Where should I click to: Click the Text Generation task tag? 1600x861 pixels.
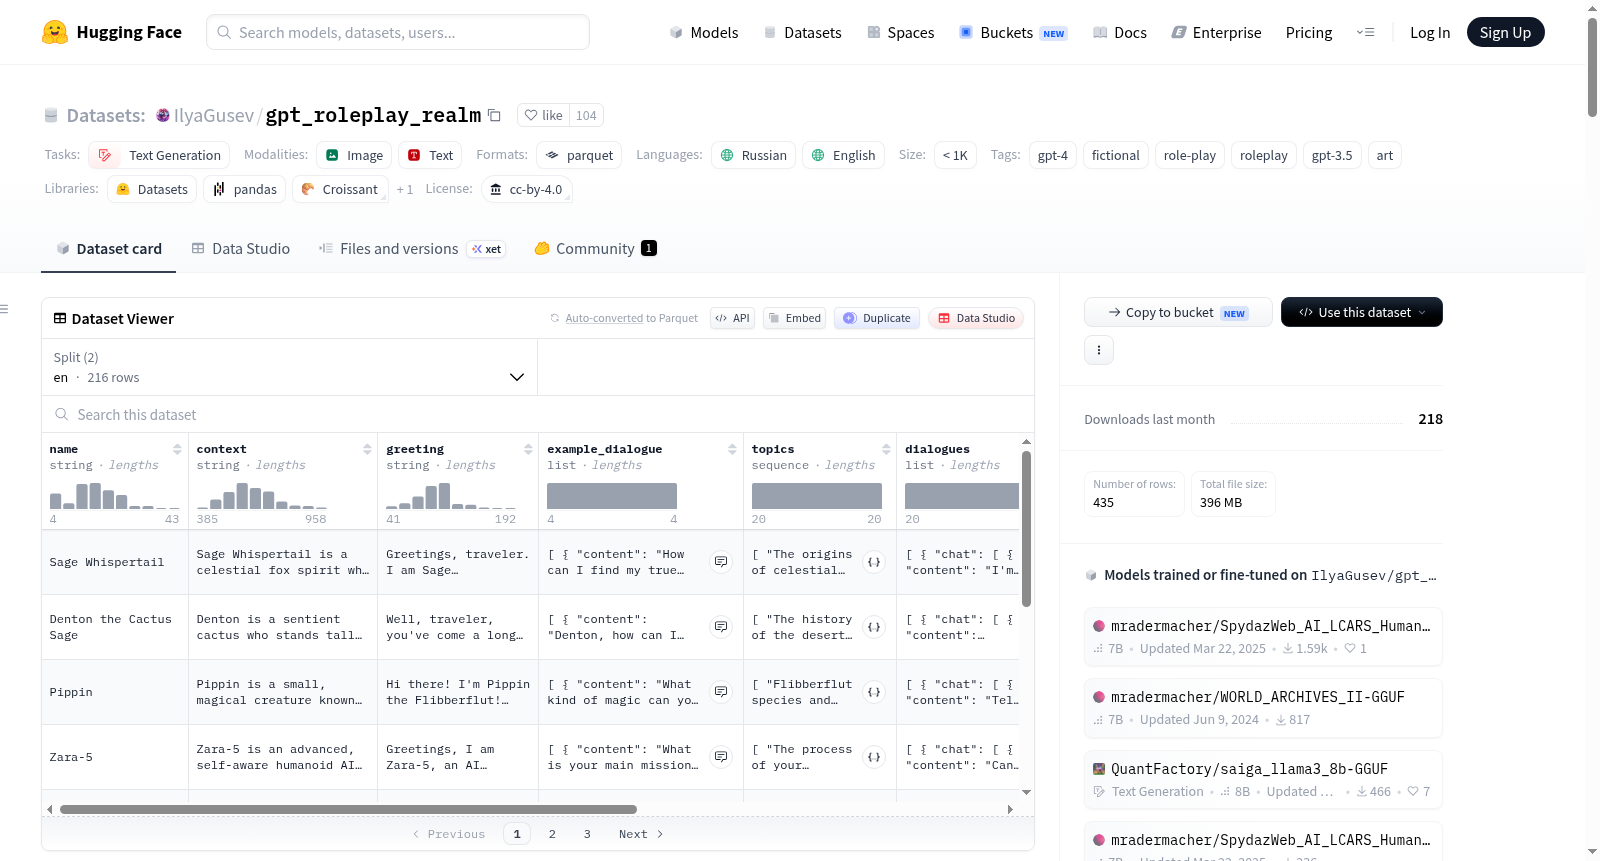tap(159, 155)
